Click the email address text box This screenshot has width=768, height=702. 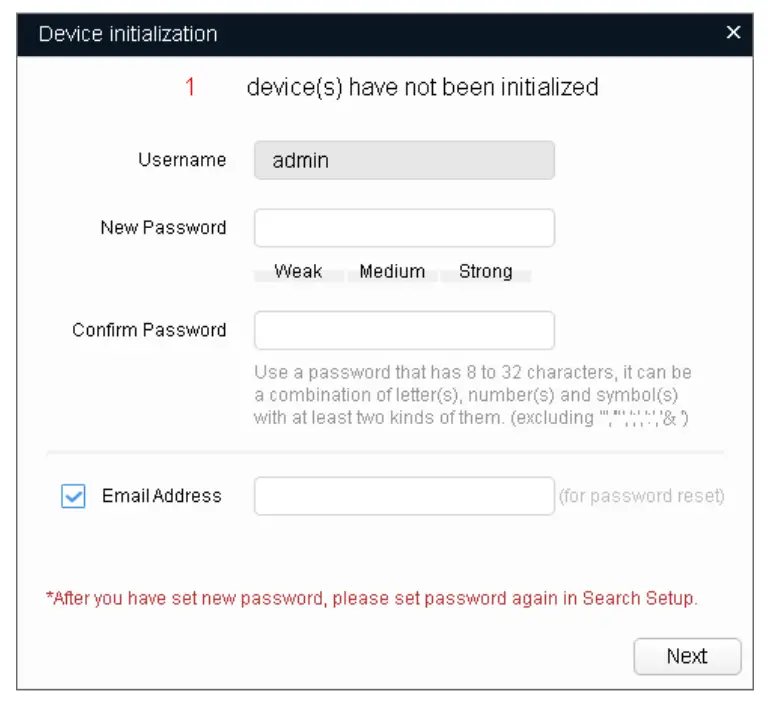pyautogui.click(x=404, y=496)
